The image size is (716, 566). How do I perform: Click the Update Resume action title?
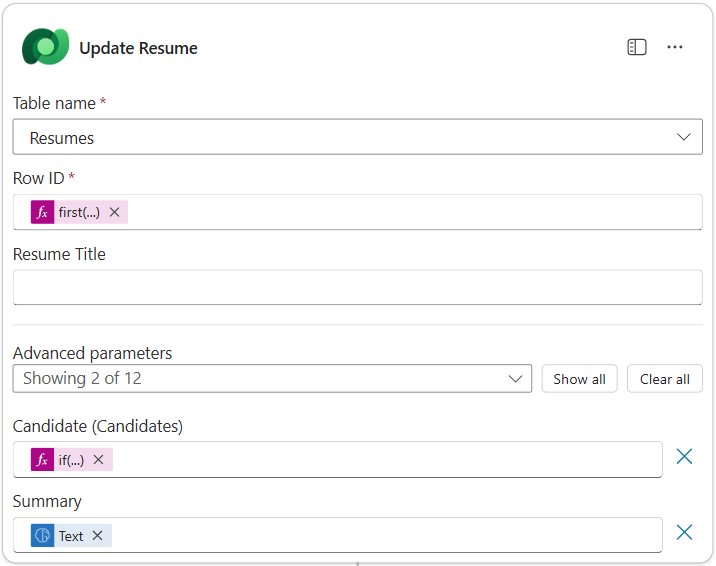coord(138,48)
